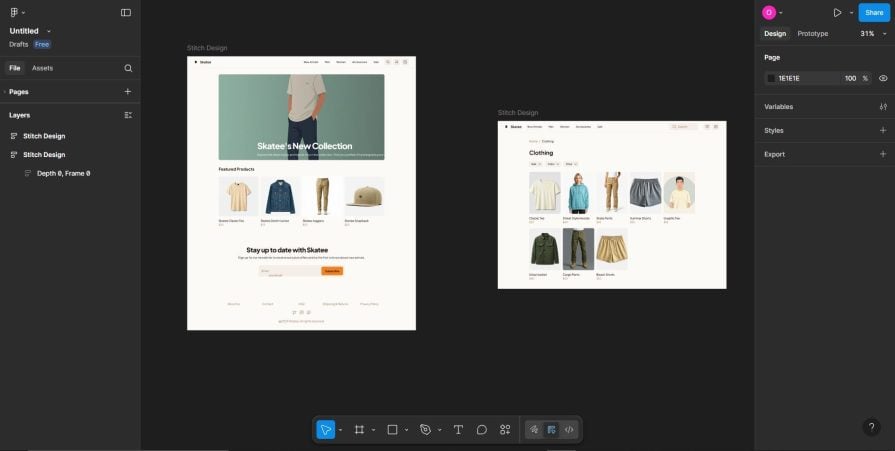Select right Stitch Design frame title on canvas

tap(518, 112)
